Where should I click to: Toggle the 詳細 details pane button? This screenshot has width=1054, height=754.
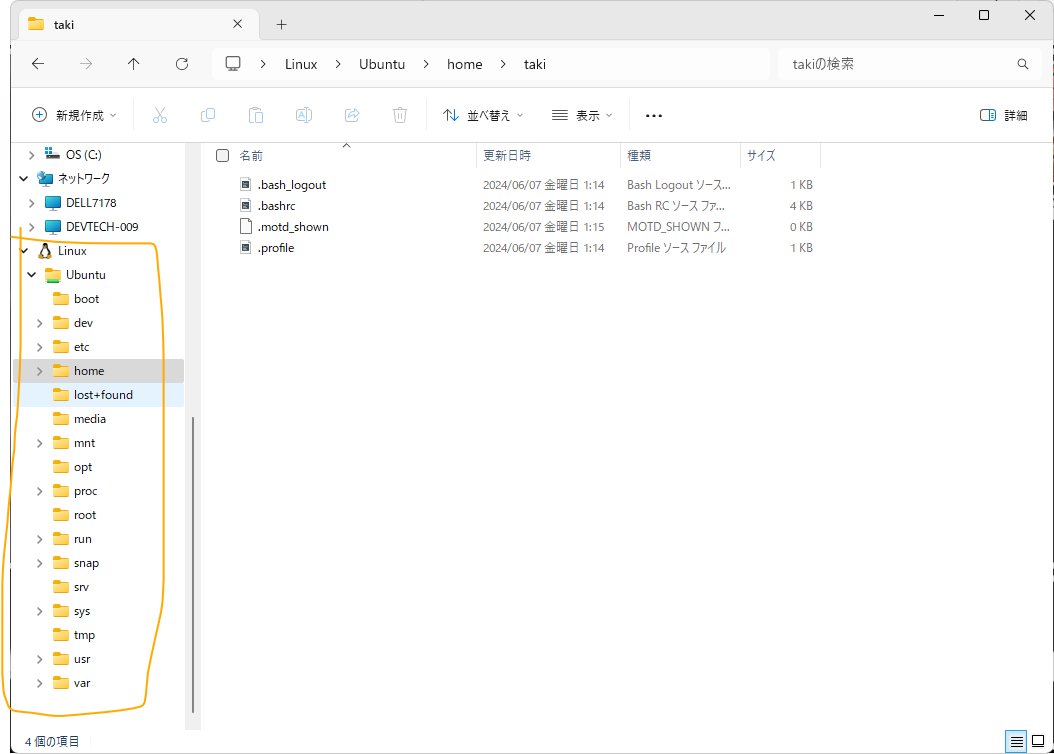[1004, 116]
